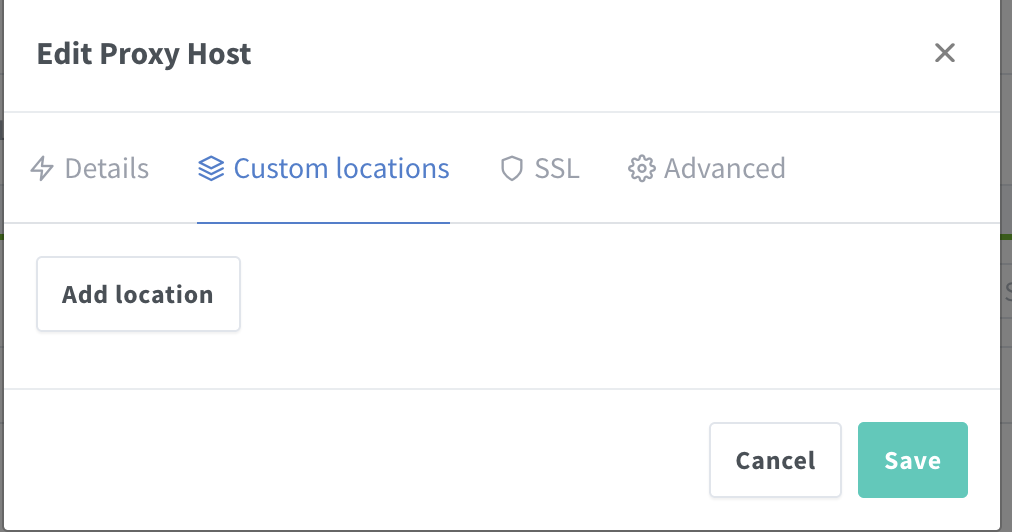
Task: Close the Edit Proxy Host dialog
Action: (x=945, y=53)
